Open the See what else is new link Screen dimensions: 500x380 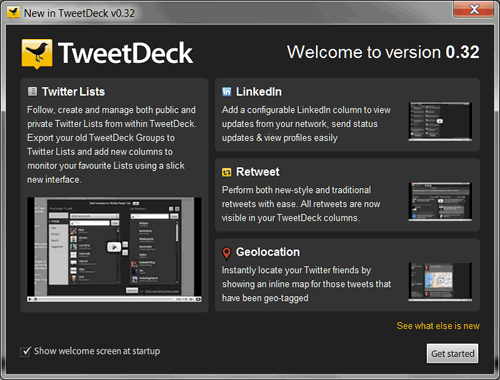pyautogui.click(x=438, y=326)
